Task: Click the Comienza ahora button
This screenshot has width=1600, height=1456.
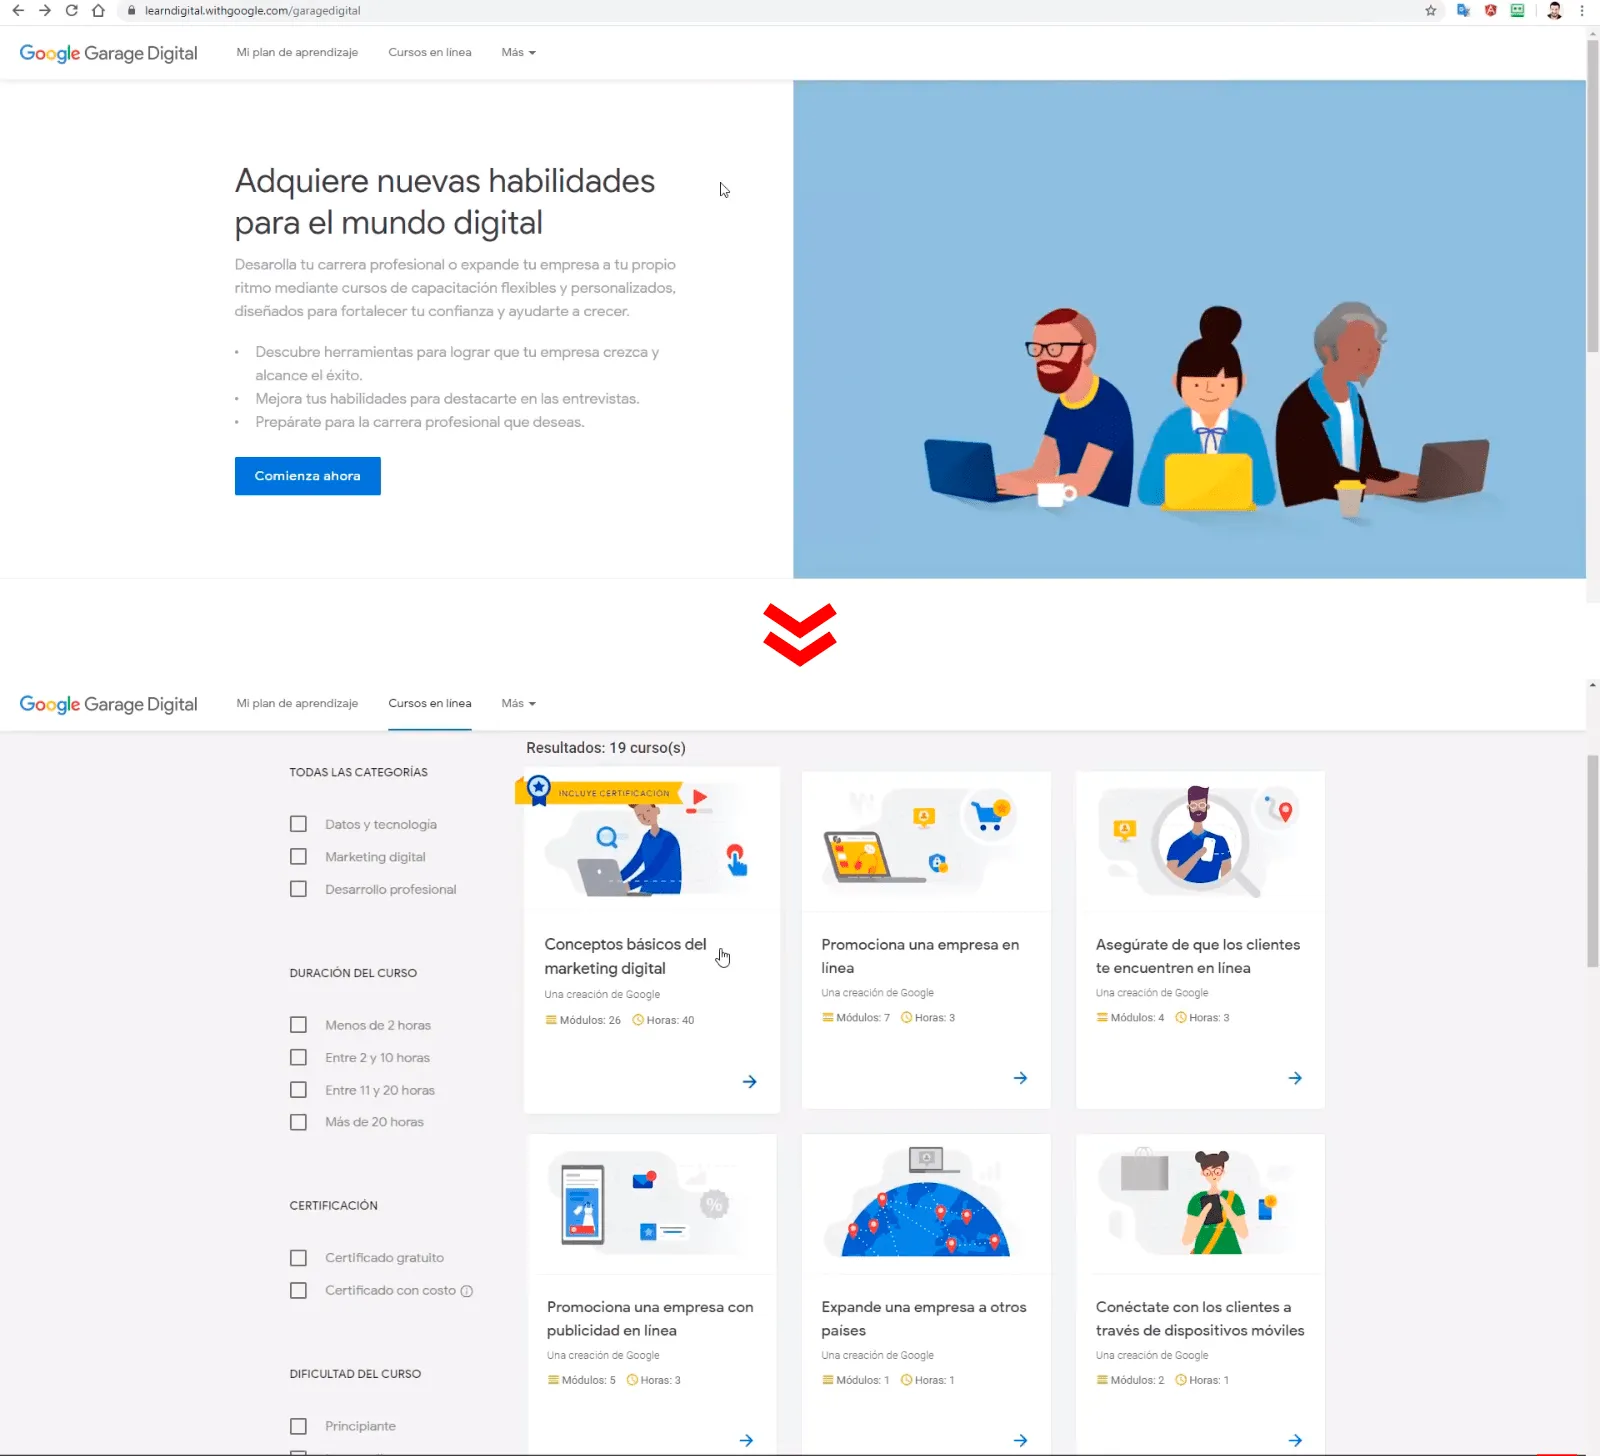Action: click(308, 476)
